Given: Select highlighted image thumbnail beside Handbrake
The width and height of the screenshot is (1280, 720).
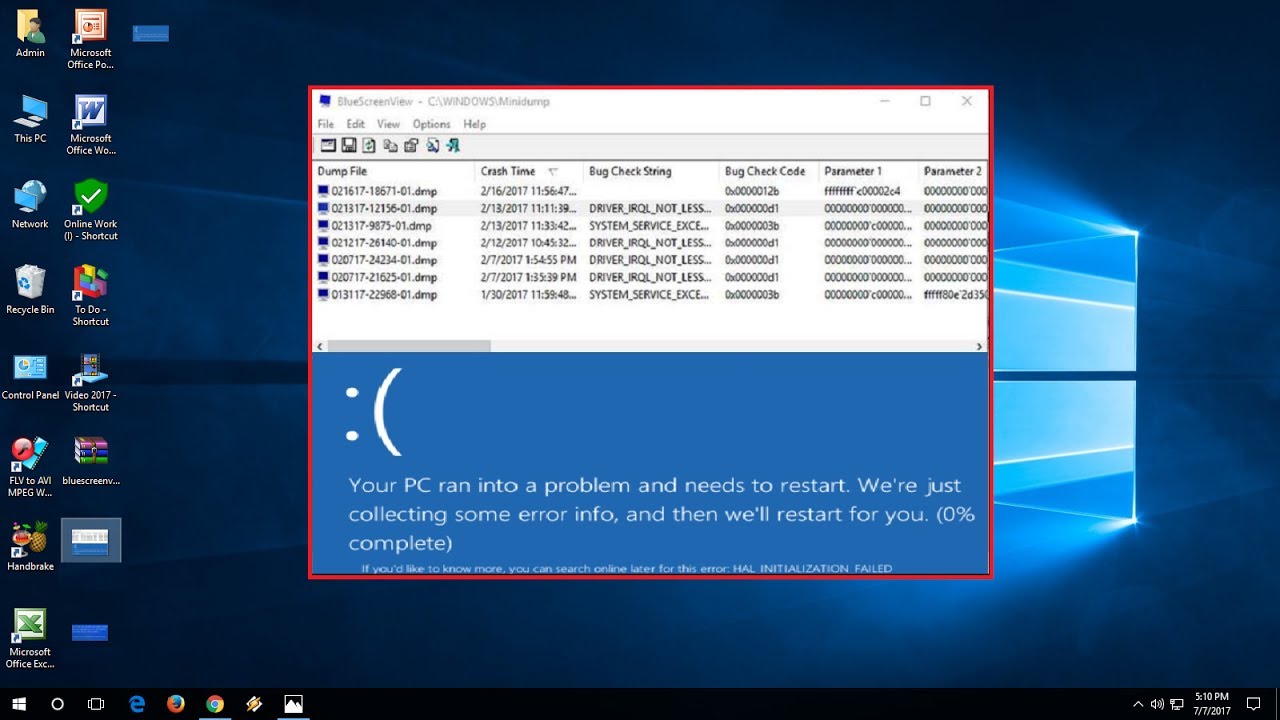Looking at the screenshot, I should coord(91,540).
